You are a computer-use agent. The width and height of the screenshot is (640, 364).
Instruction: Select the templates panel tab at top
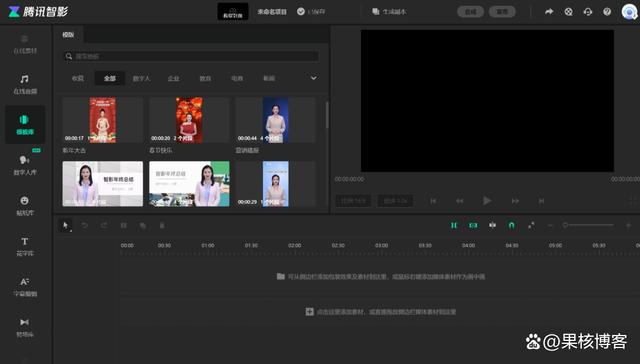[x=68, y=35]
